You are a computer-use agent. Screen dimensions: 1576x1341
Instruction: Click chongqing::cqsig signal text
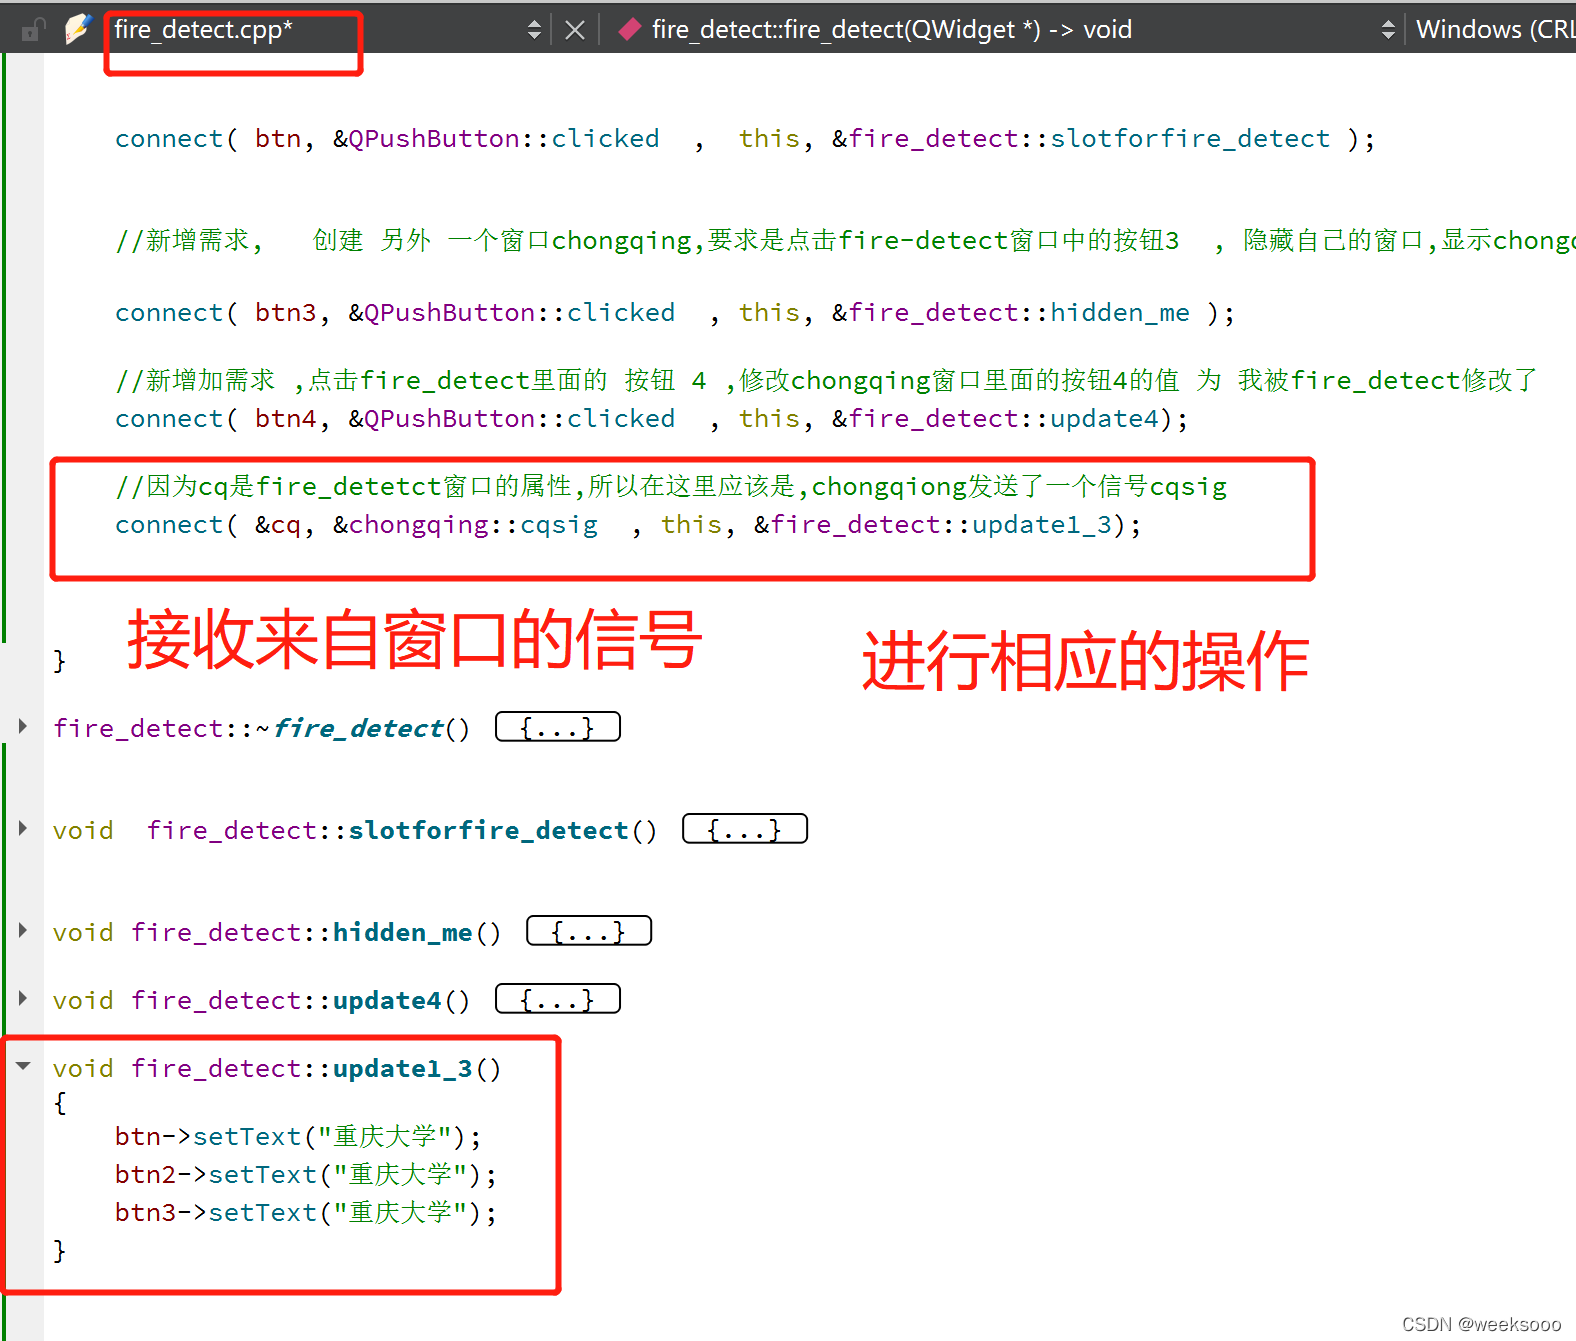point(473,525)
